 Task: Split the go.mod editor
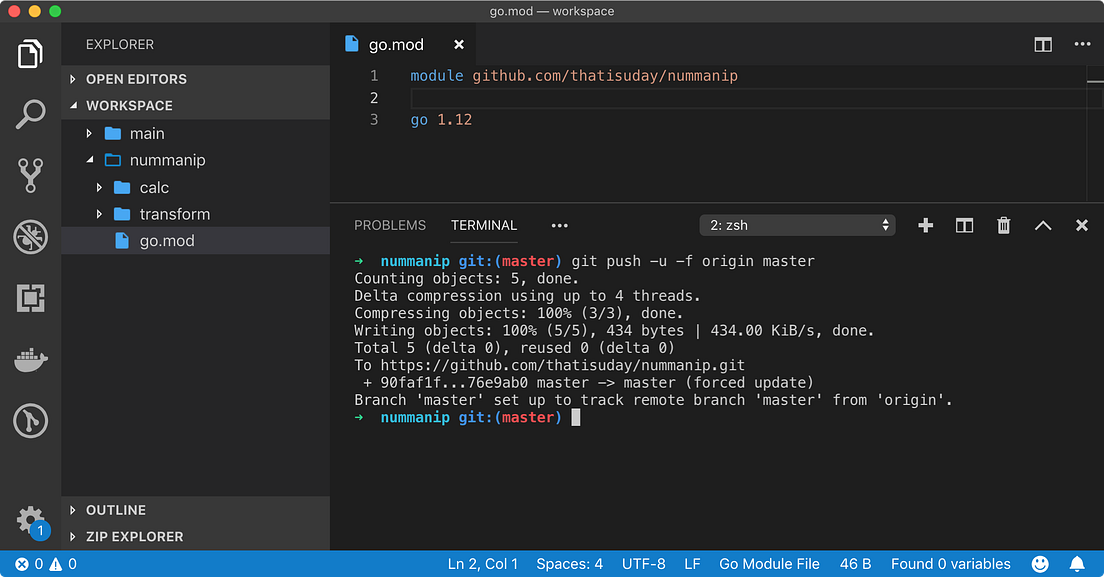[1043, 44]
